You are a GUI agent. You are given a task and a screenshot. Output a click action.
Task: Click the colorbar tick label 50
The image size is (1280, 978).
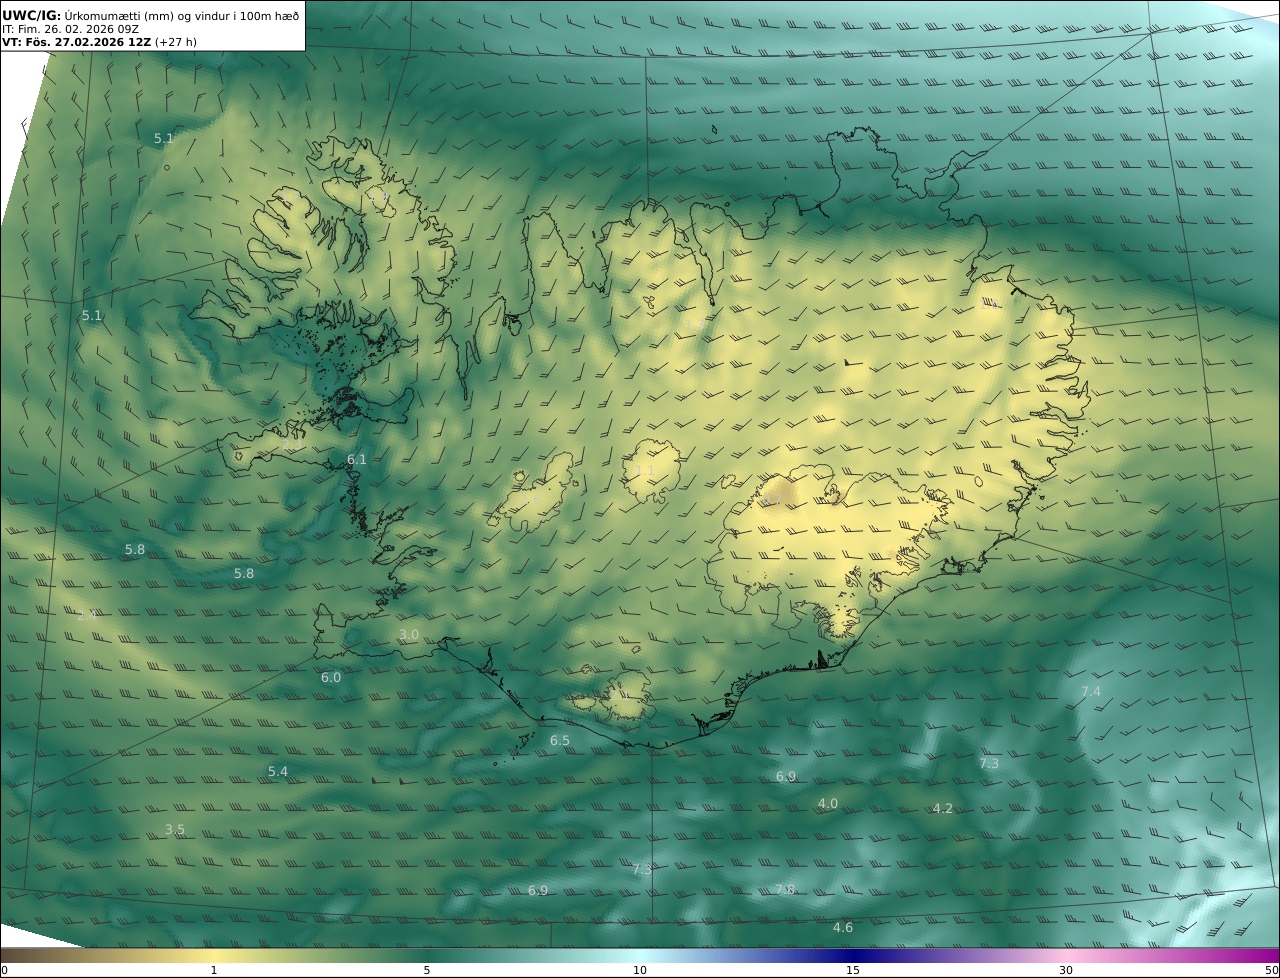coord(1272,970)
